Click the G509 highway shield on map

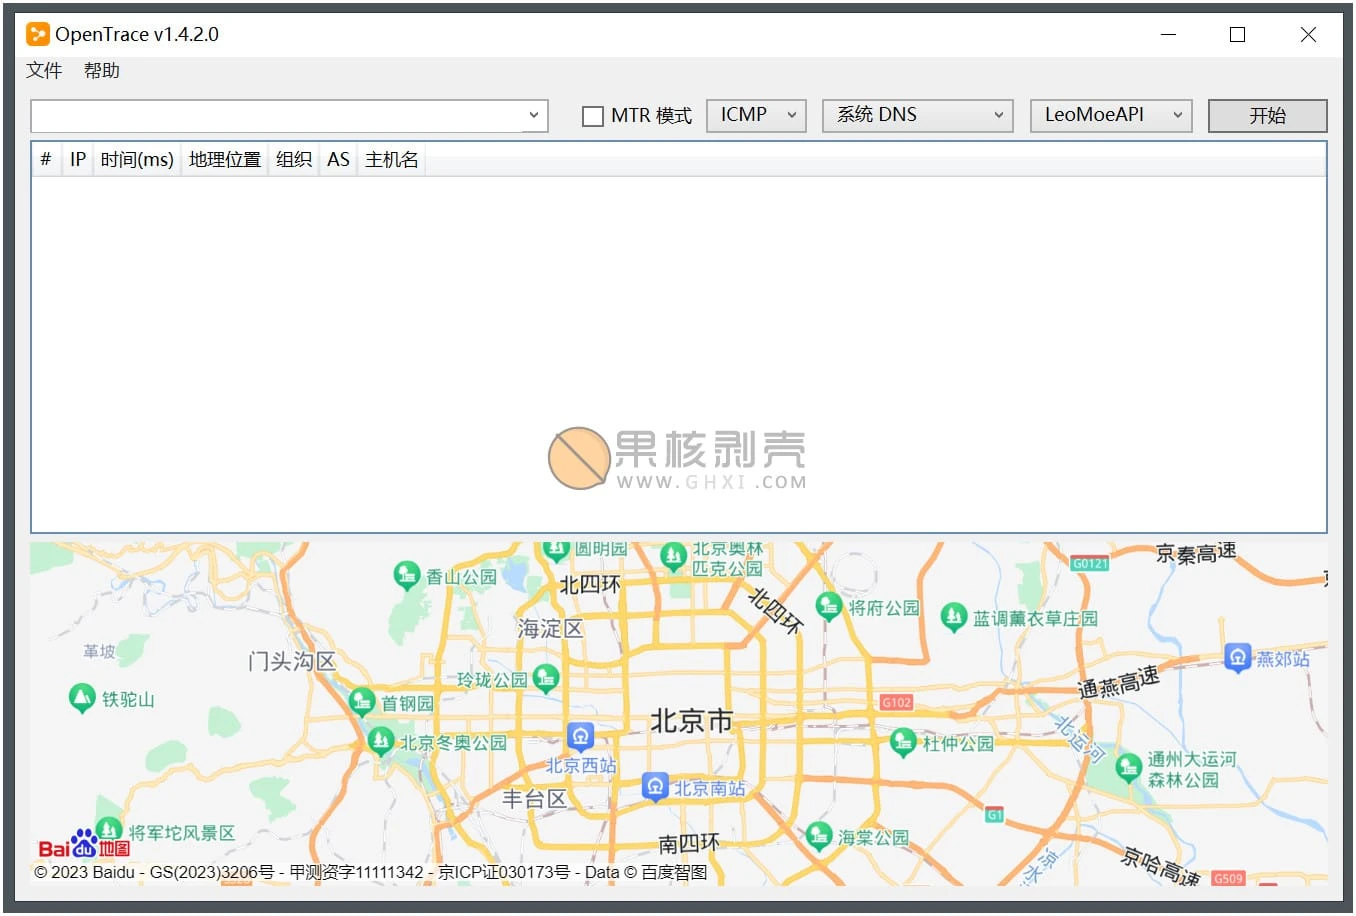tap(1228, 878)
